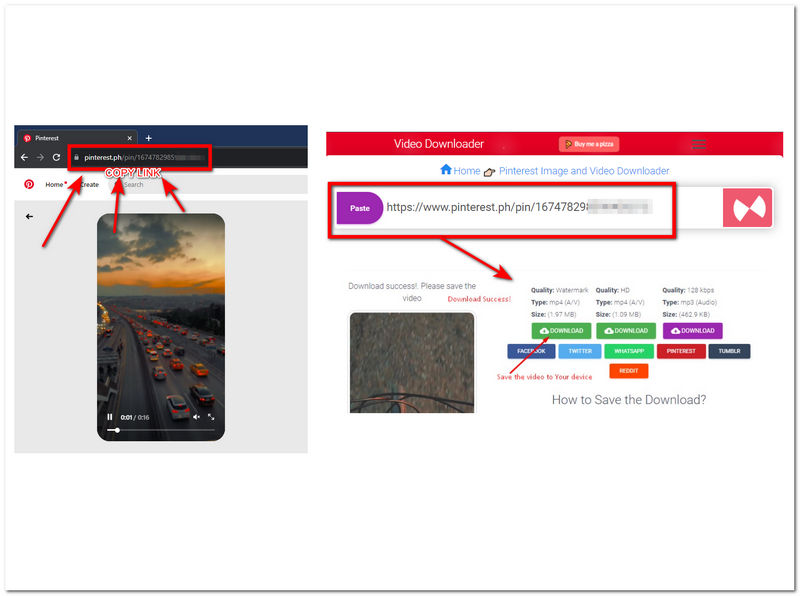Seek using the video progress bar

160,430
